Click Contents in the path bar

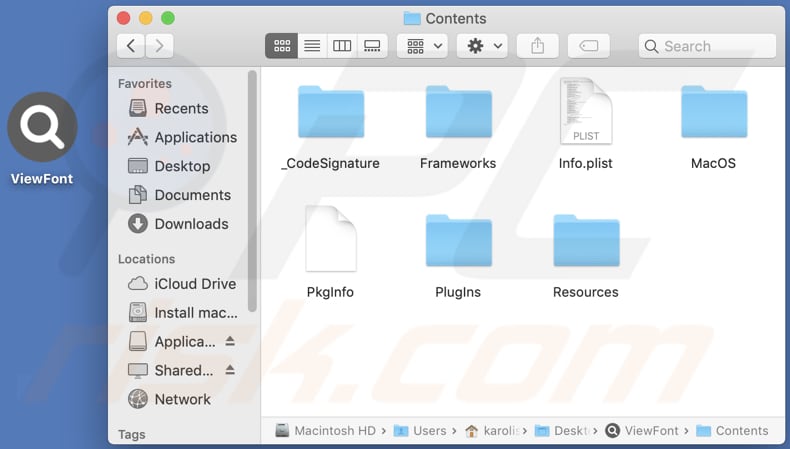pyautogui.click(x=732, y=431)
